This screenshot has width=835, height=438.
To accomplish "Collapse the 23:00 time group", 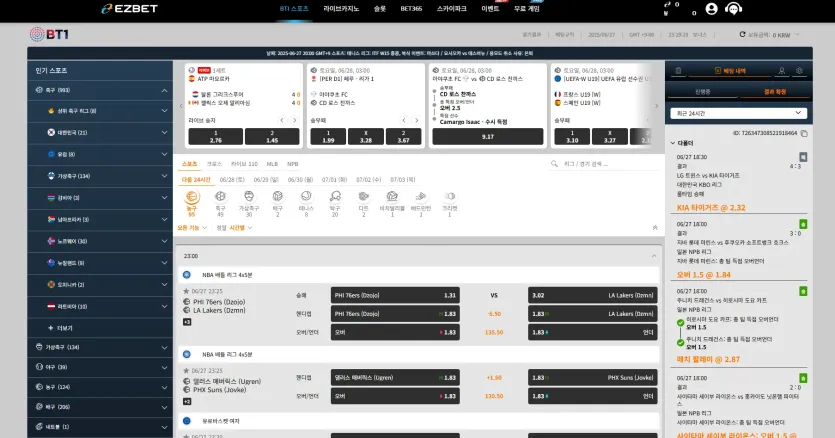I will [654, 256].
